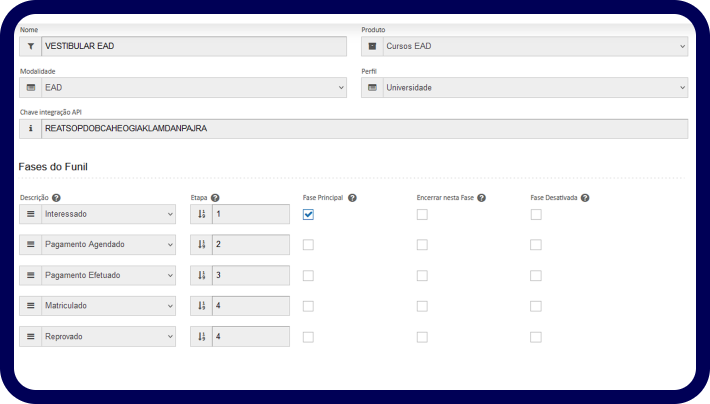Click the info icon beside Chave integração API
Image resolution: width=710 pixels, height=404 pixels.
click(x=30, y=129)
